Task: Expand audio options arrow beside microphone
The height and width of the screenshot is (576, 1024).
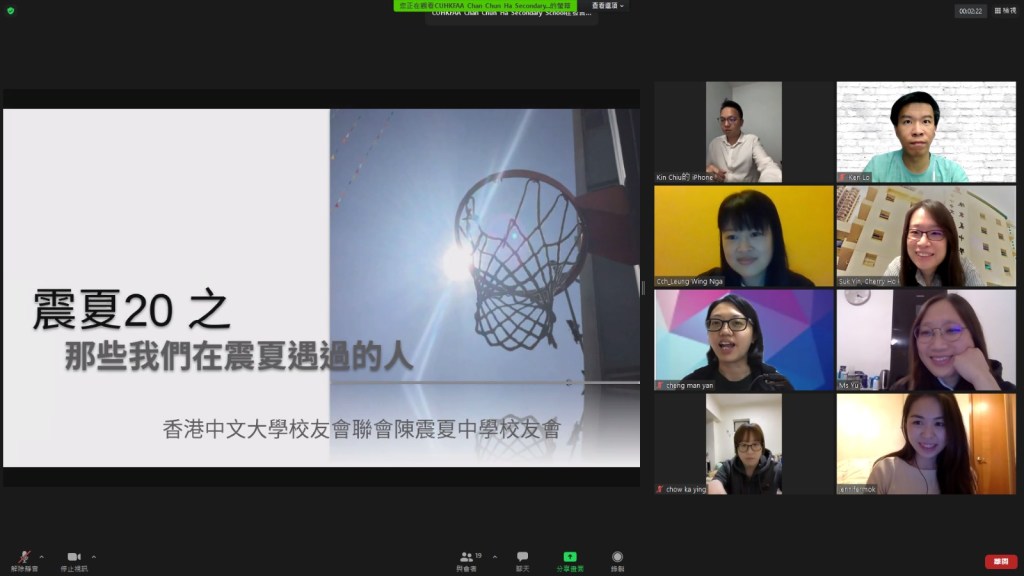Action: coord(42,556)
